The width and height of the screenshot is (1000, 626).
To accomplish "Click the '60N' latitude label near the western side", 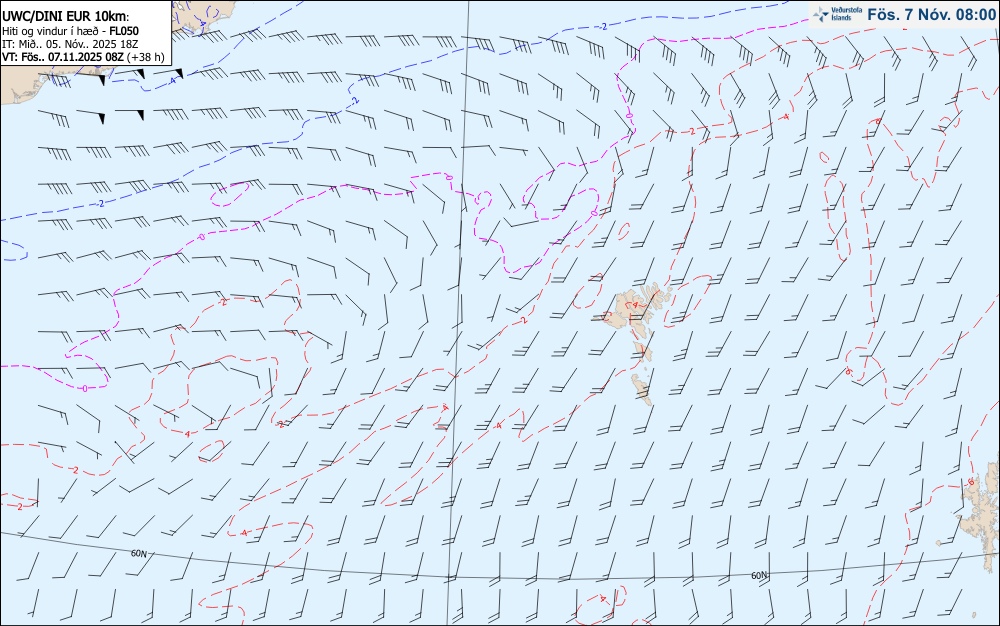I will pos(138,554).
